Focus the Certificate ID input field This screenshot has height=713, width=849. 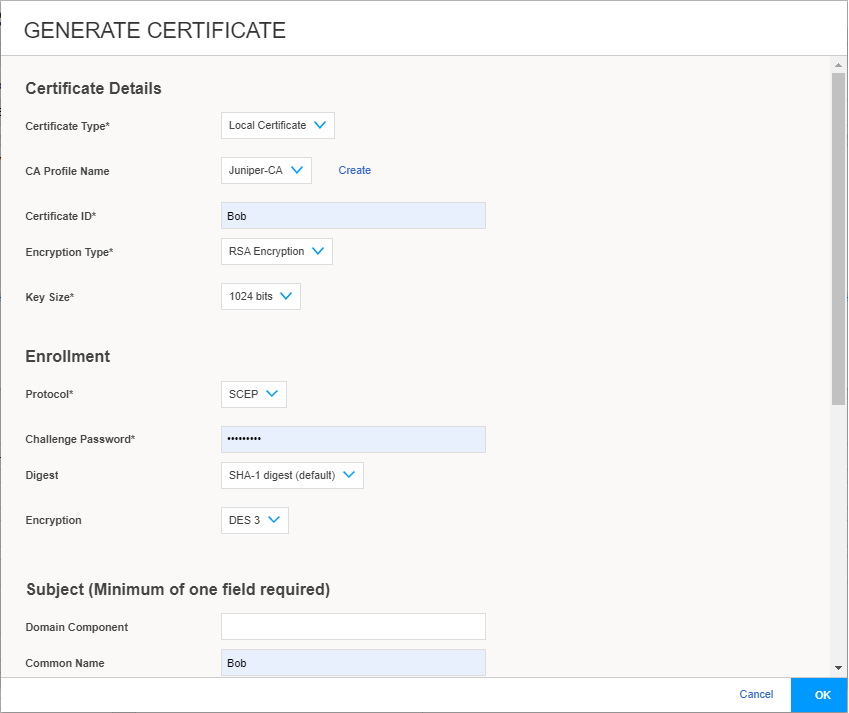[353, 216]
